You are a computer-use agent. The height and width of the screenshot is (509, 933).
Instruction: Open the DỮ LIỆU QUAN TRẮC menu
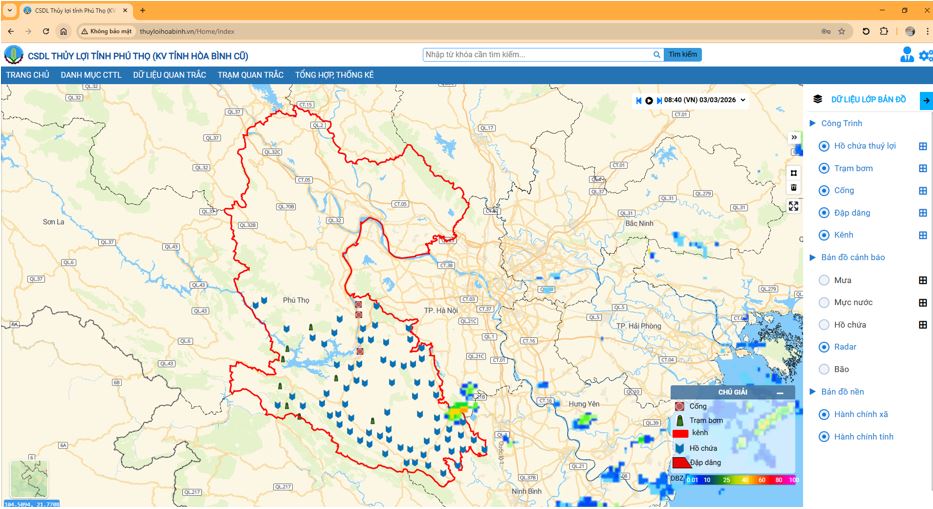click(x=170, y=75)
